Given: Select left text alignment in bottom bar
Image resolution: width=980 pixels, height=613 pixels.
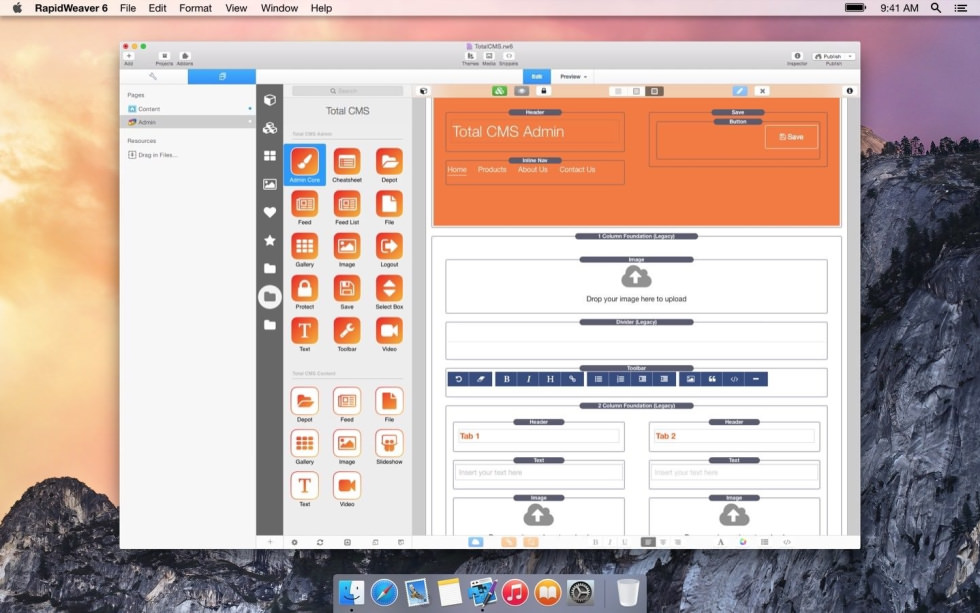Looking at the screenshot, I should pyautogui.click(x=648, y=542).
